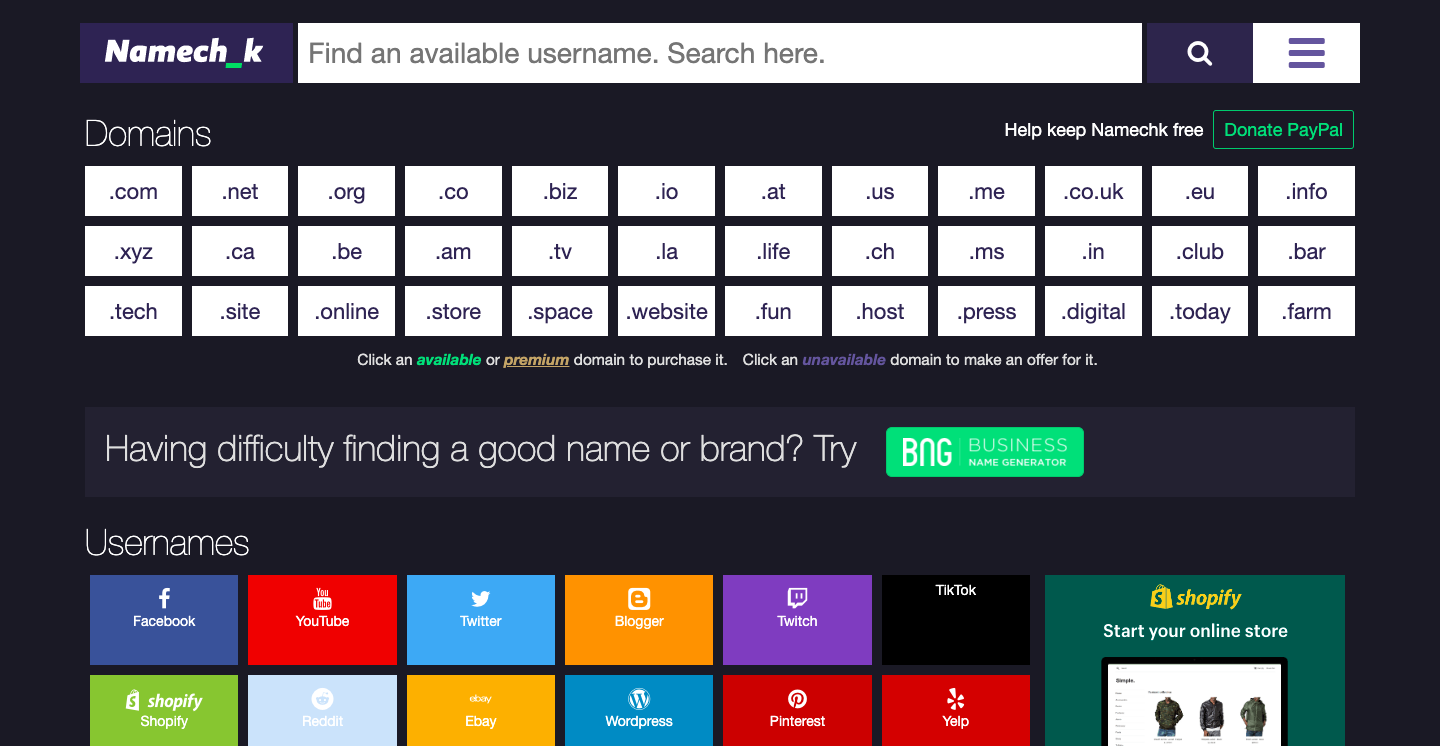Check username on Facebook tile
The image size is (1440, 746).
(164, 620)
